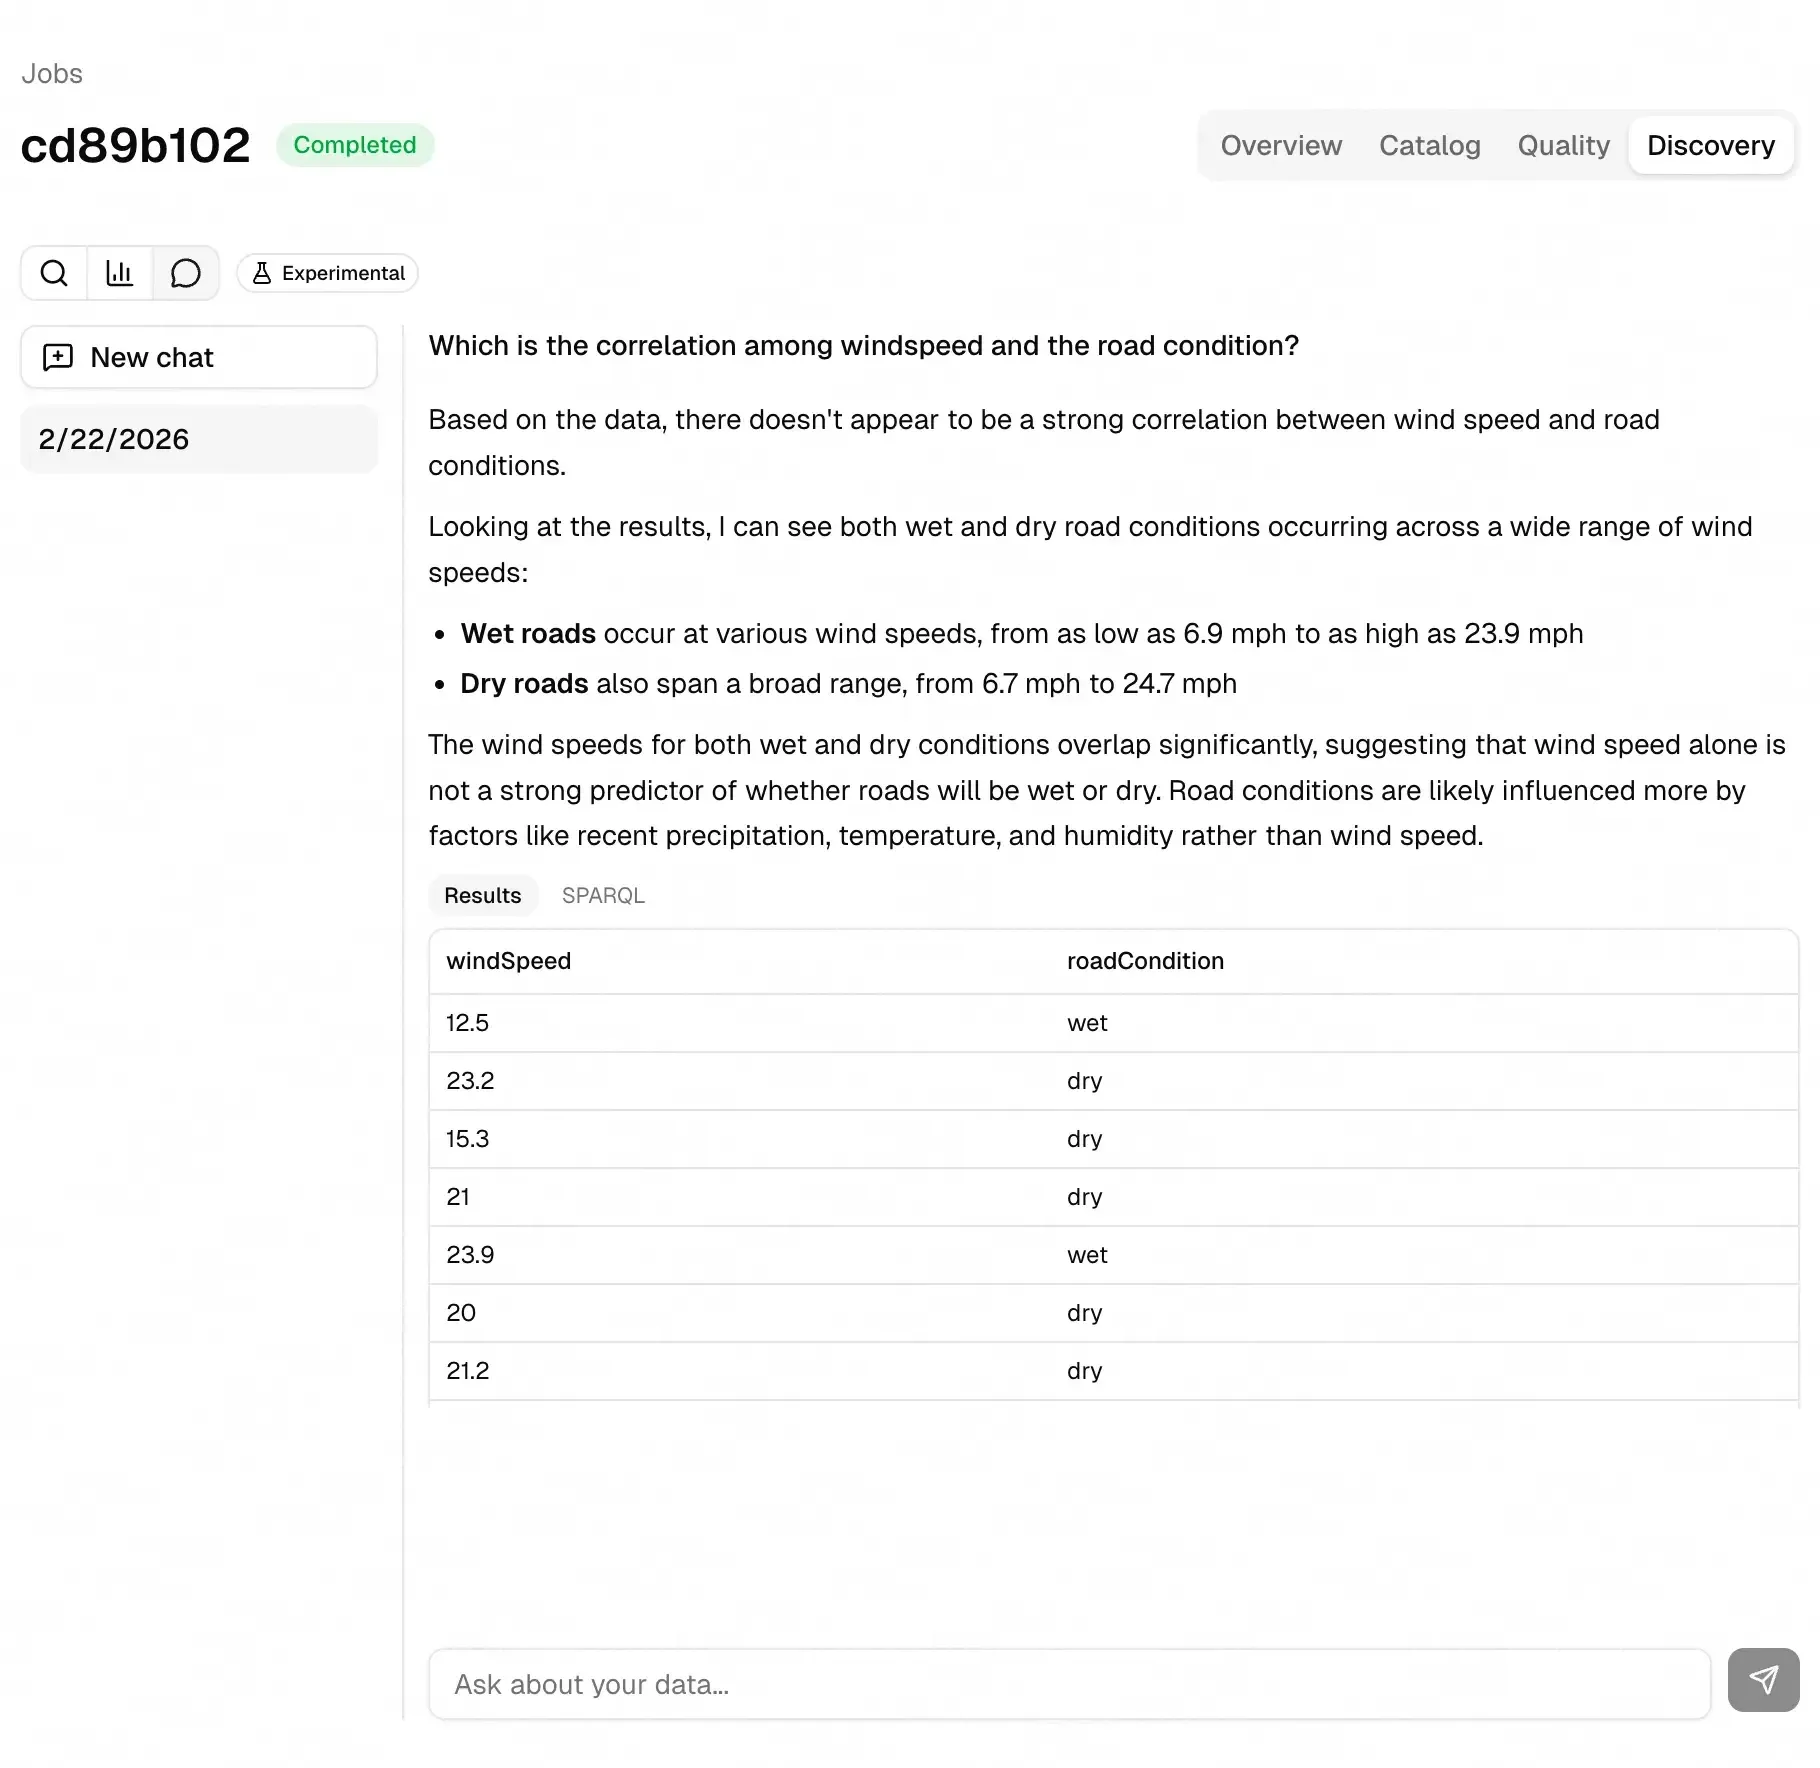Switch to the bar chart view icon
Screen dimensions: 1820x1768
pyautogui.click(x=120, y=273)
